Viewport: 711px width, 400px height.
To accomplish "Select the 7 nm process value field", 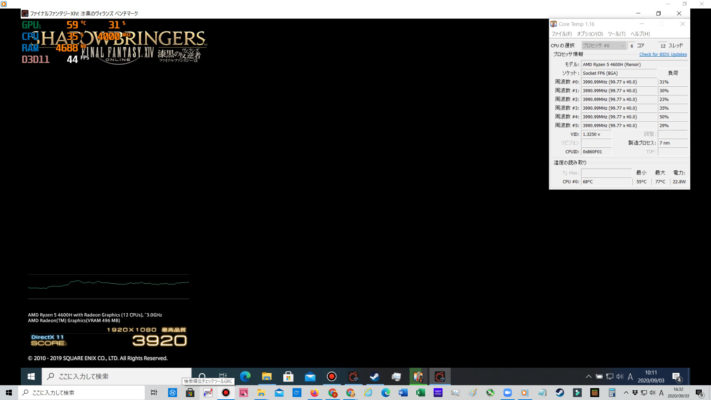I will (672, 143).
